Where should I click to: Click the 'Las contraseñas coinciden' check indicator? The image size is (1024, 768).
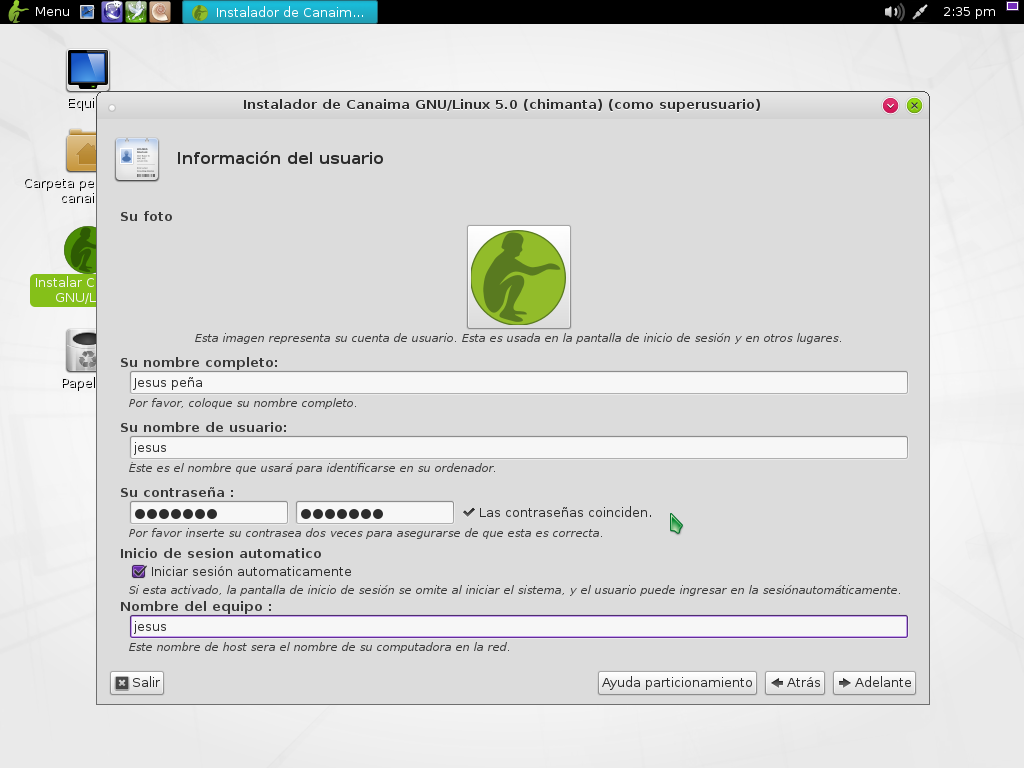(x=470, y=512)
